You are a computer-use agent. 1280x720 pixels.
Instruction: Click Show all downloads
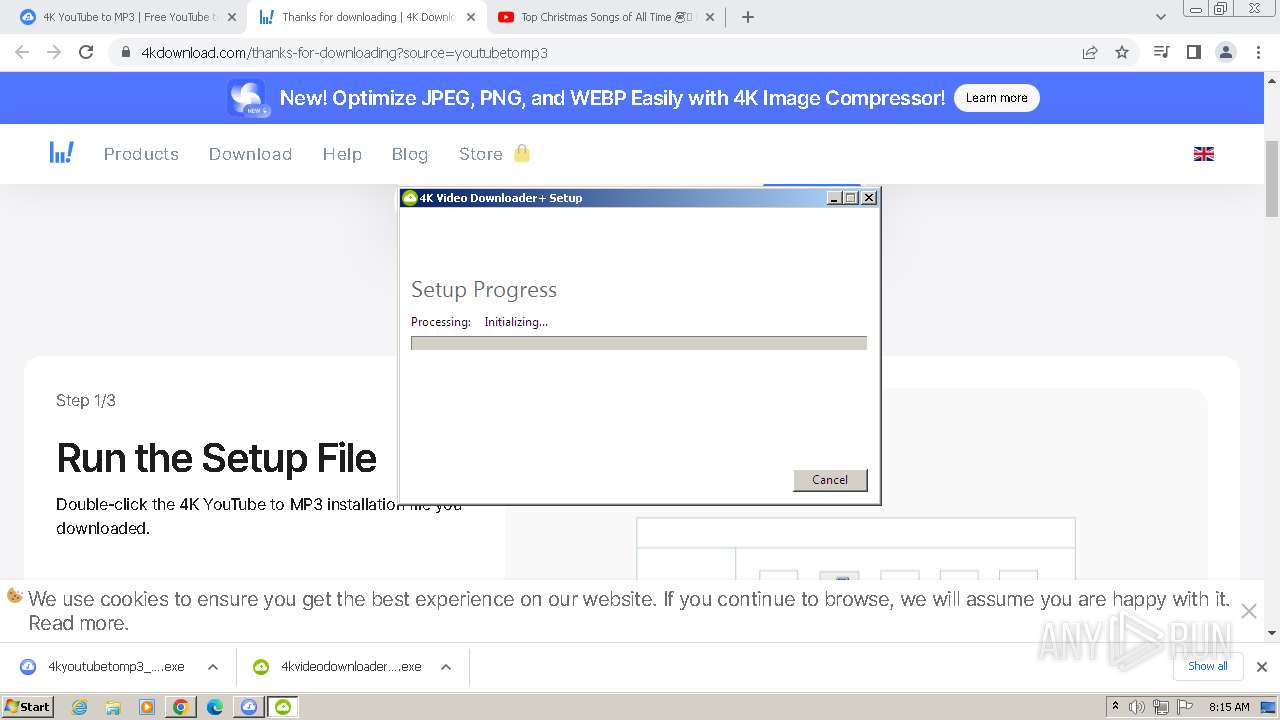pos(1208,666)
